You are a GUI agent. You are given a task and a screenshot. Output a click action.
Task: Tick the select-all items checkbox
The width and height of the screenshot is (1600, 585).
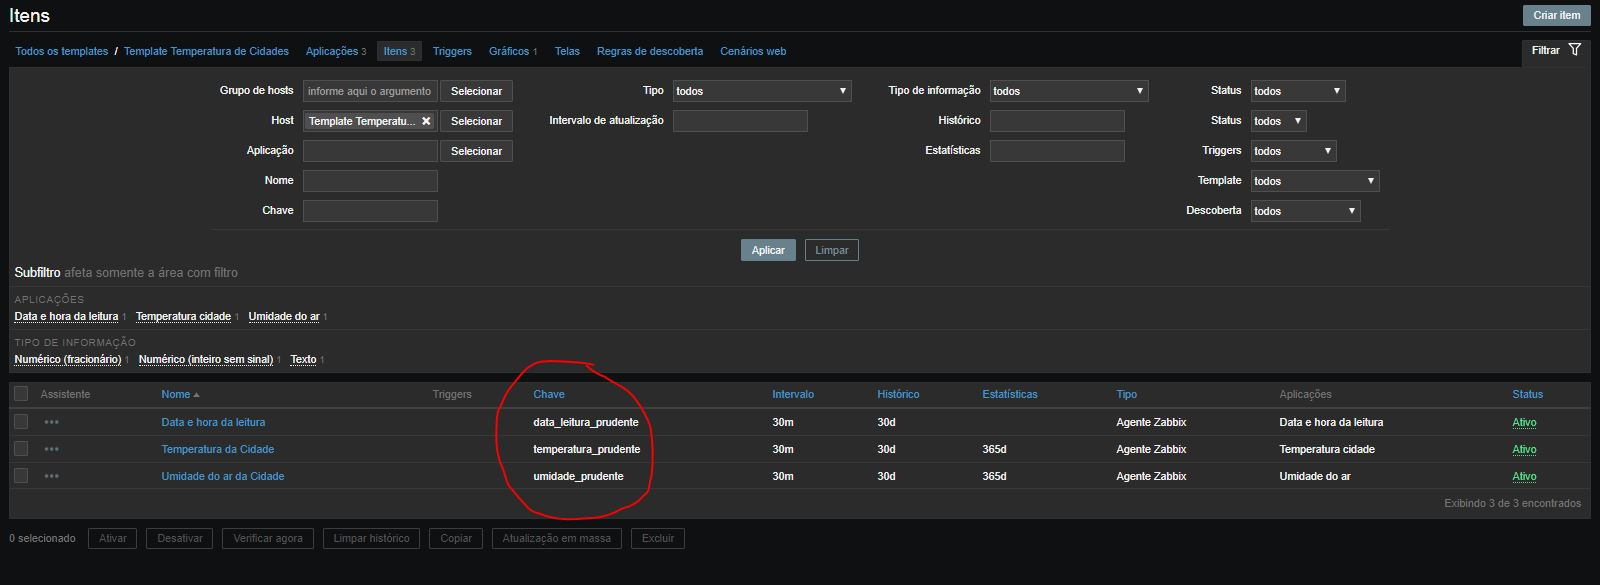pyautogui.click(x=21, y=394)
